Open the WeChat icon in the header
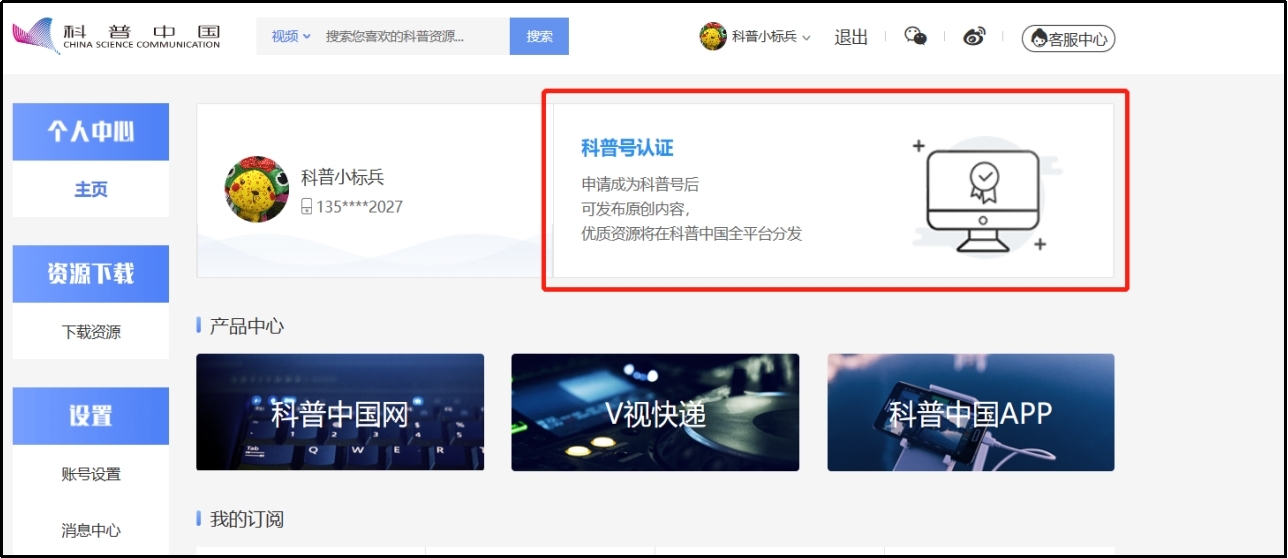 tap(915, 37)
